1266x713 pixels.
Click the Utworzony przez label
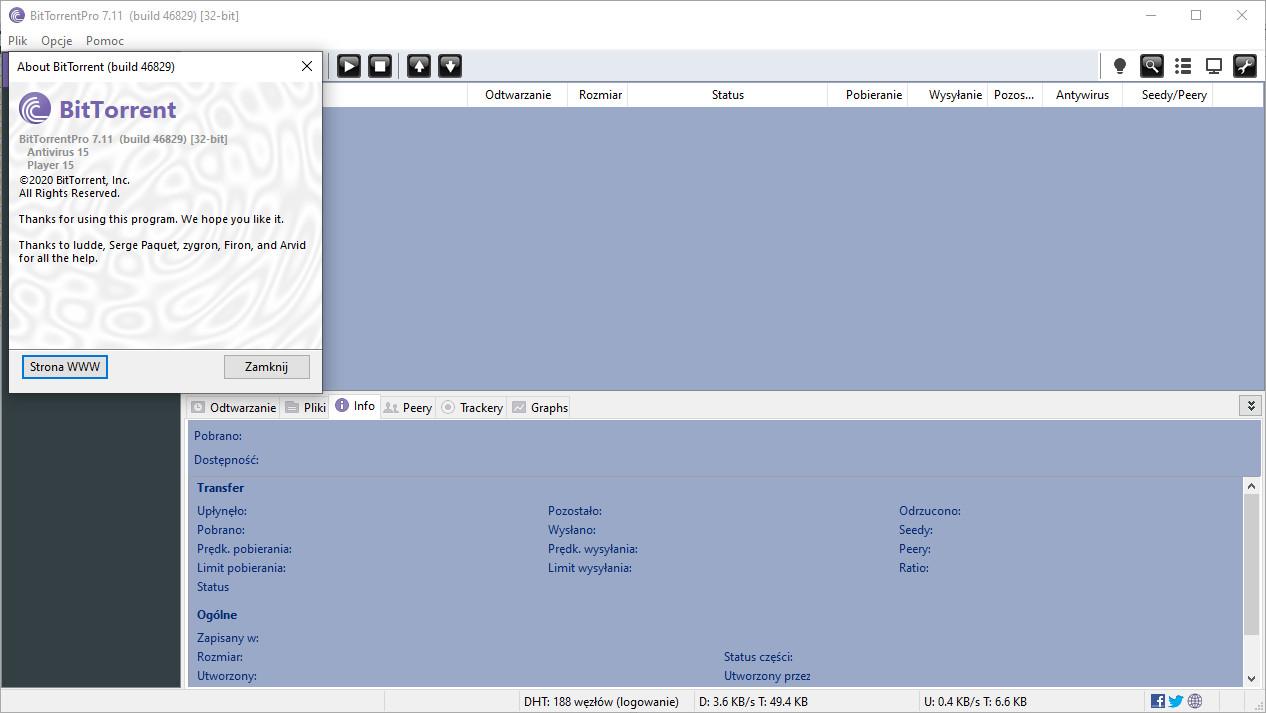767,676
